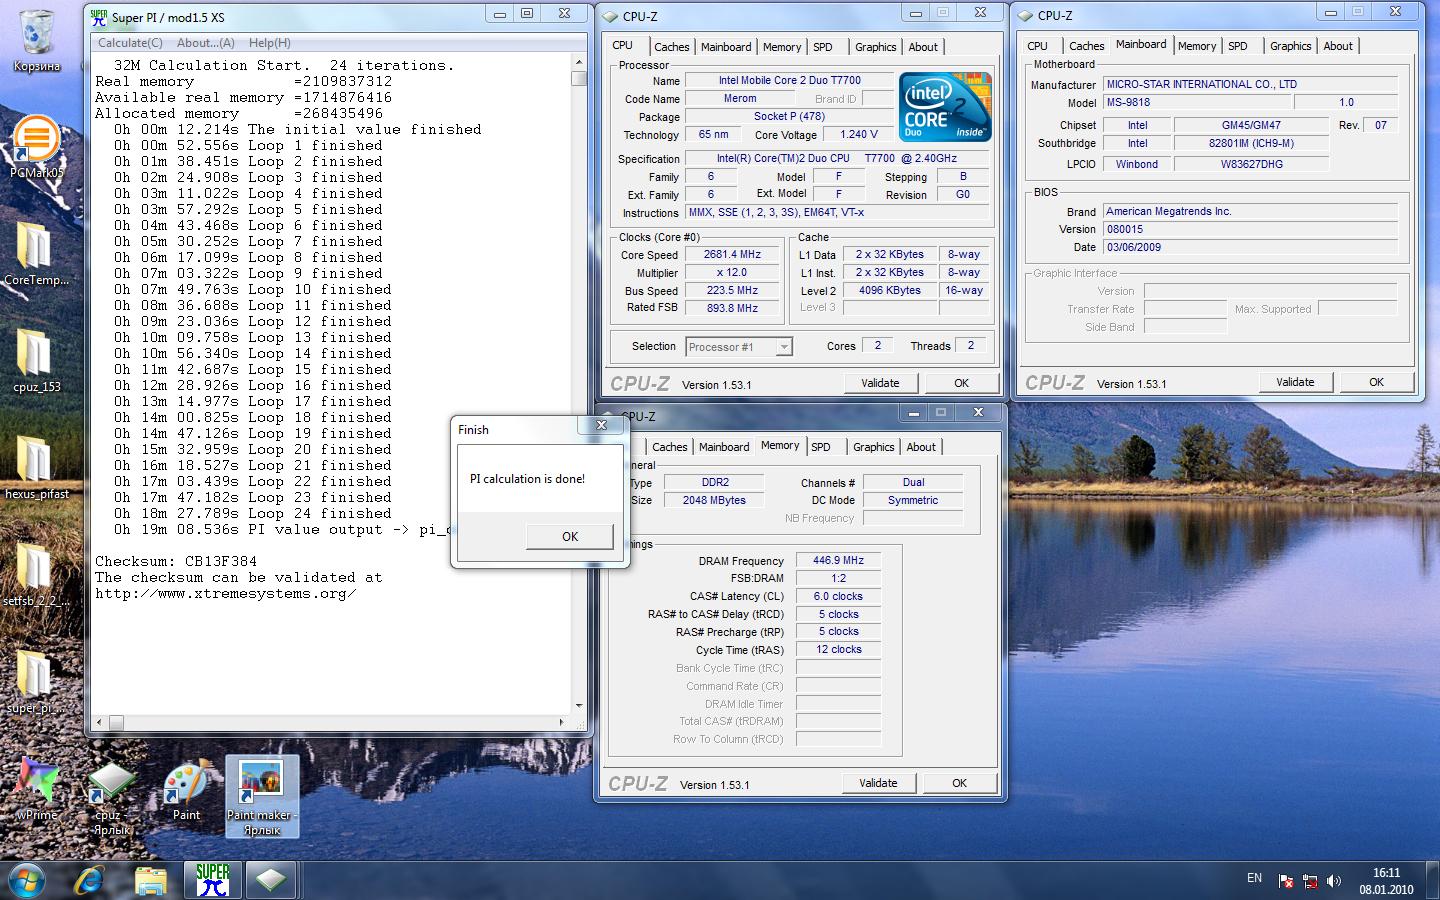Screen dimensions: 1440x900
Task: Click the Checksum: CB13F384 line in Super PI
Action: point(176,561)
